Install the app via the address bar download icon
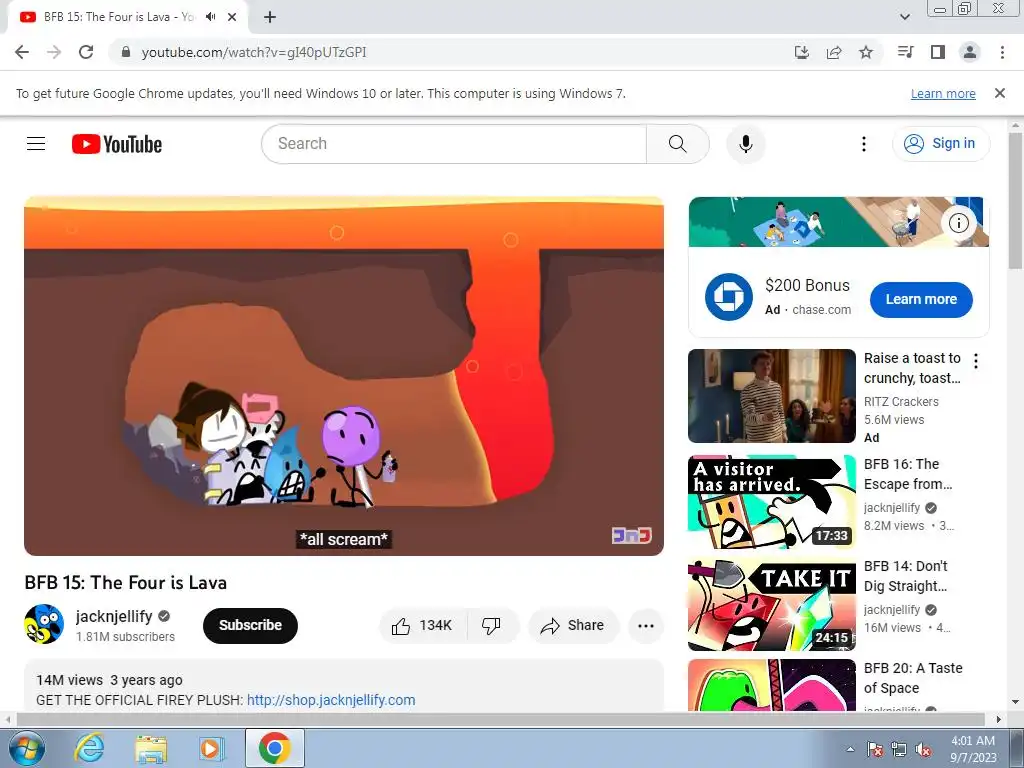1024x768 pixels. pos(802,52)
